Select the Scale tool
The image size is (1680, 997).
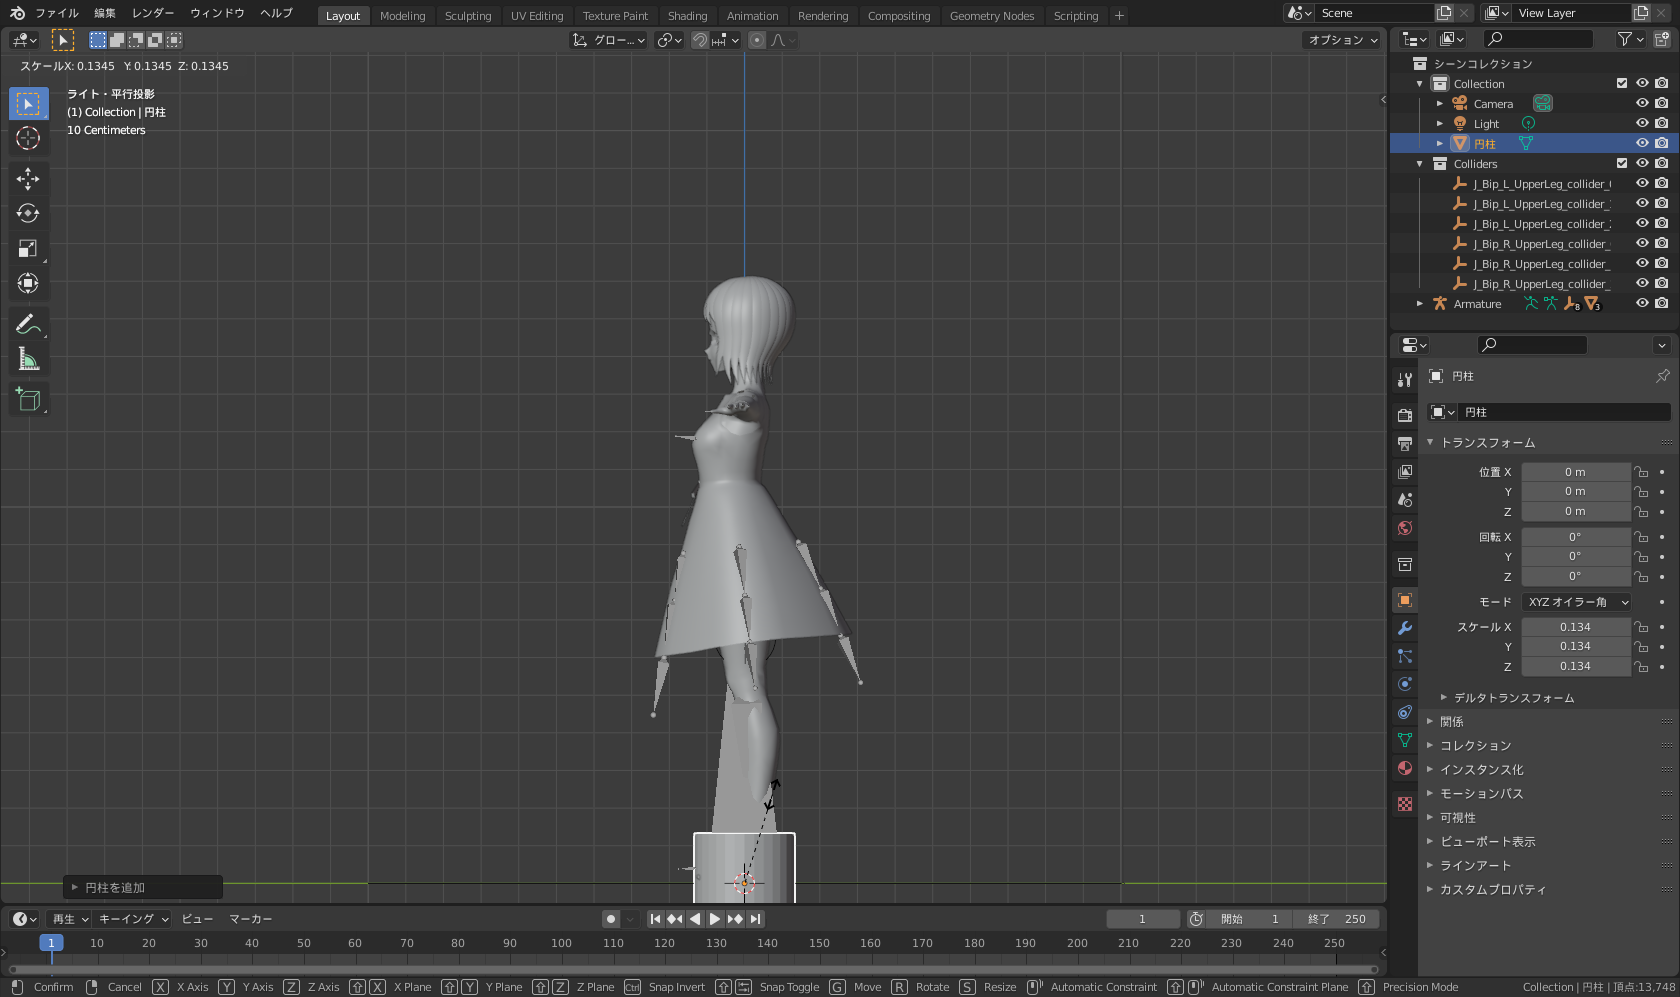(28, 249)
